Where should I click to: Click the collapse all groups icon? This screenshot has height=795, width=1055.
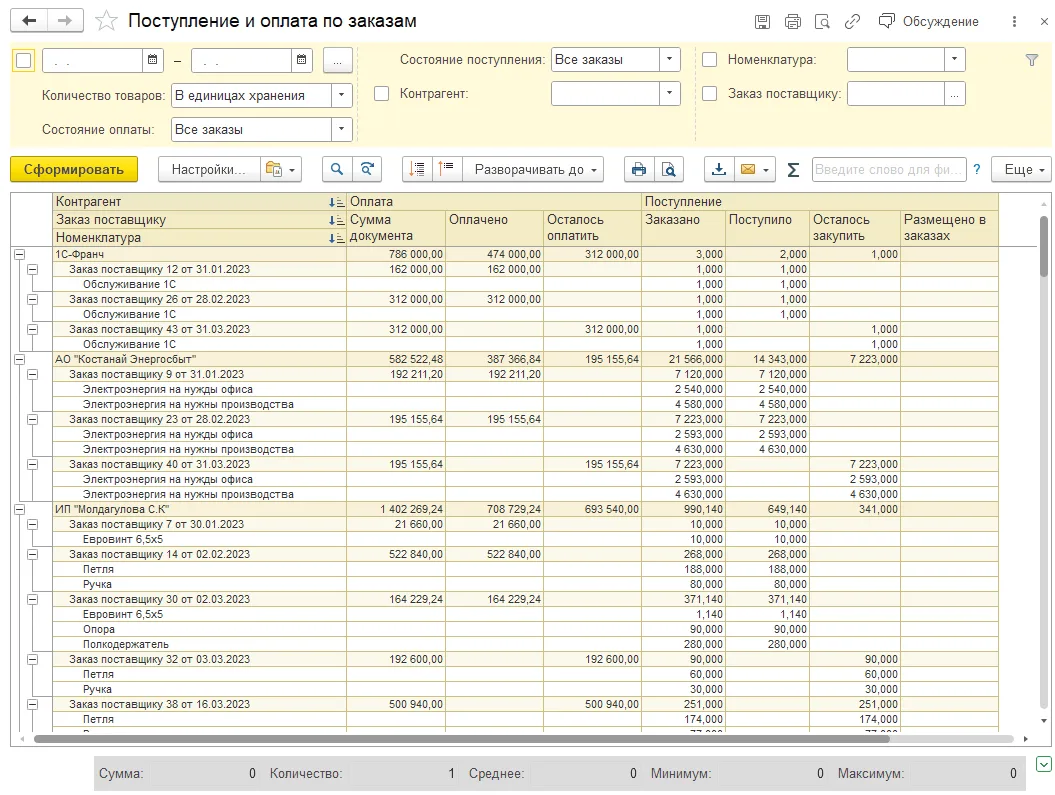(x=446, y=169)
